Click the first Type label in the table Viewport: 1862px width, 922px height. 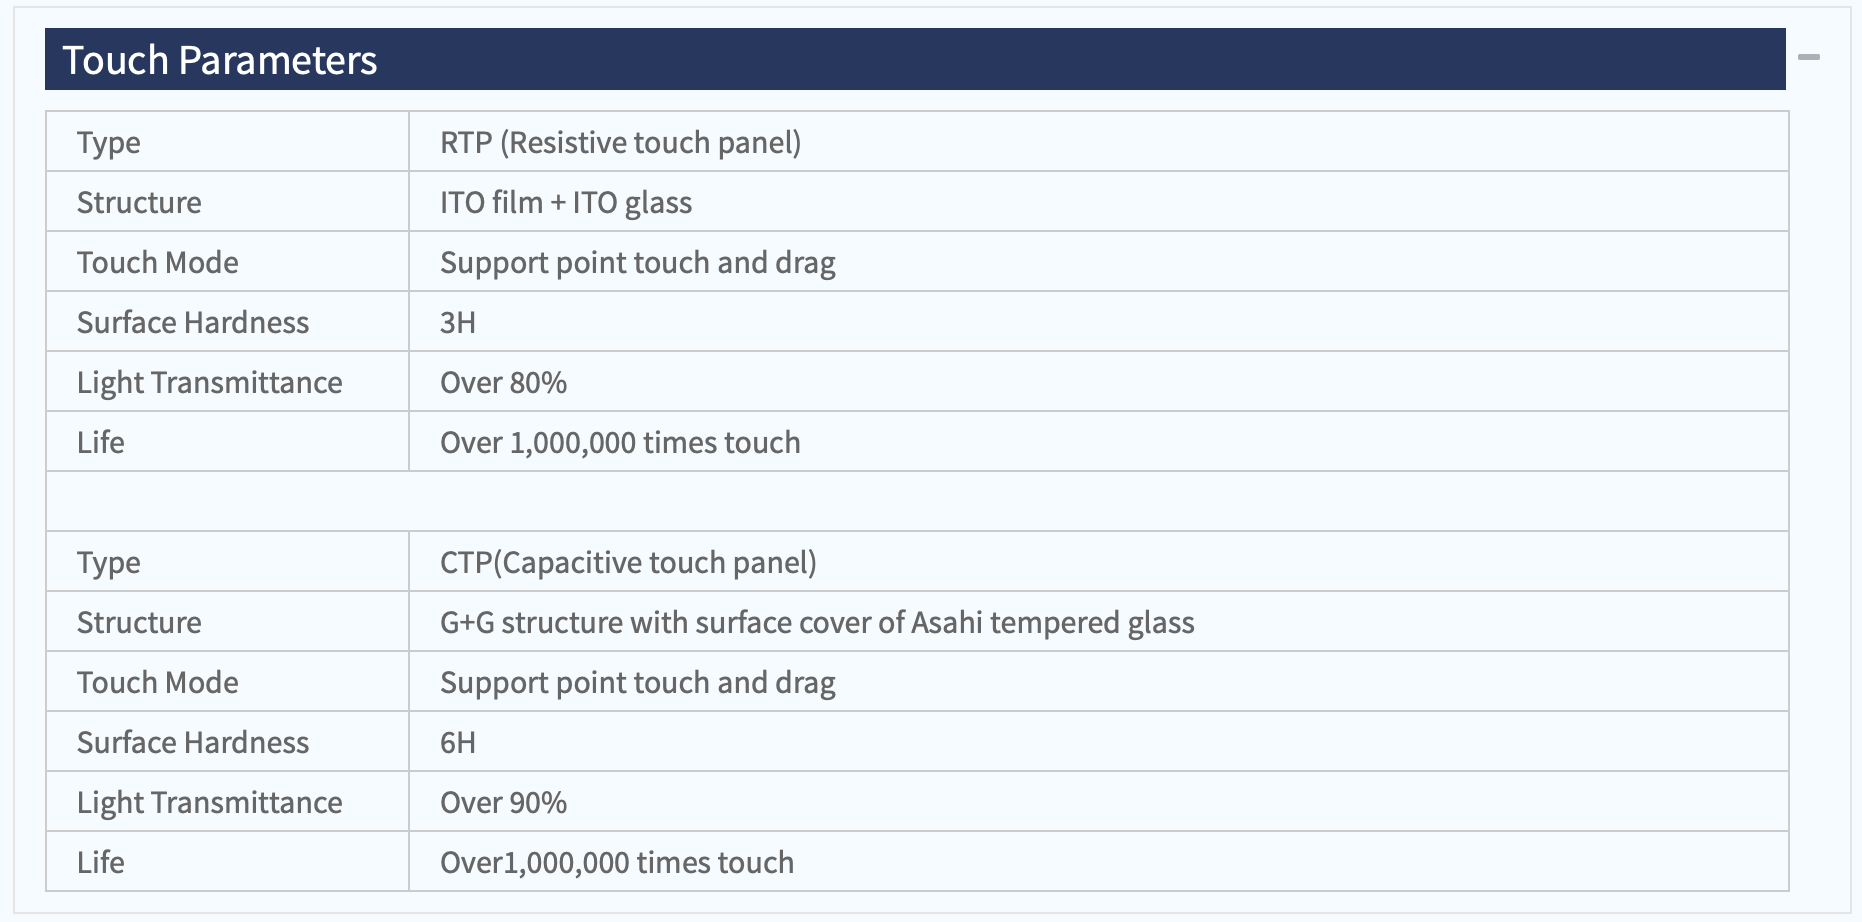coord(108,143)
